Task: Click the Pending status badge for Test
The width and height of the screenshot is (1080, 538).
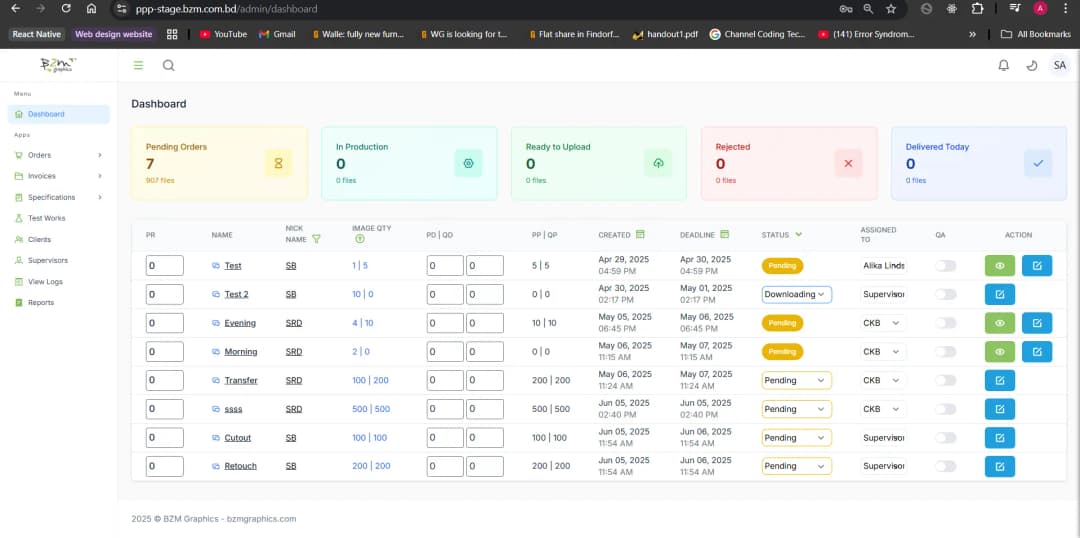Action: [782, 266]
